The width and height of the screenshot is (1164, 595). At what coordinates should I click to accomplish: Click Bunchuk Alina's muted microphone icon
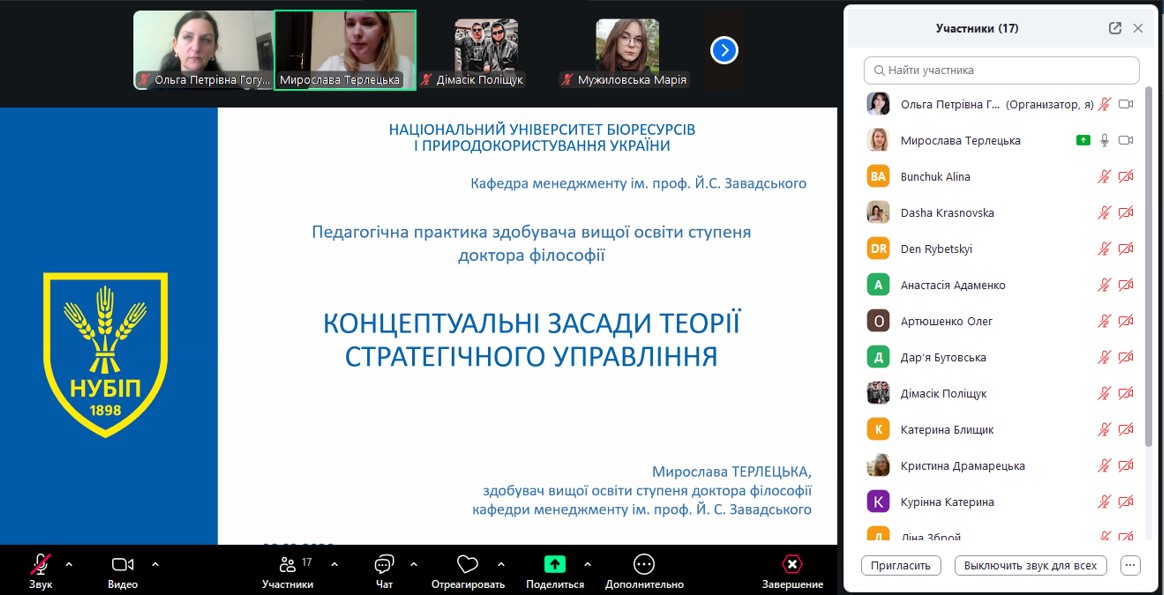pyautogui.click(x=1105, y=177)
